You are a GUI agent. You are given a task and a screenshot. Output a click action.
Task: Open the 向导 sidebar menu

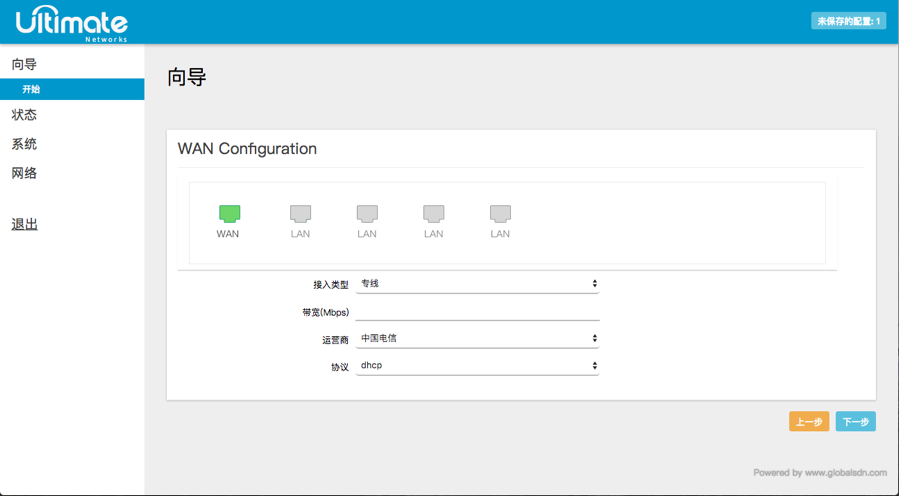click(25, 64)
